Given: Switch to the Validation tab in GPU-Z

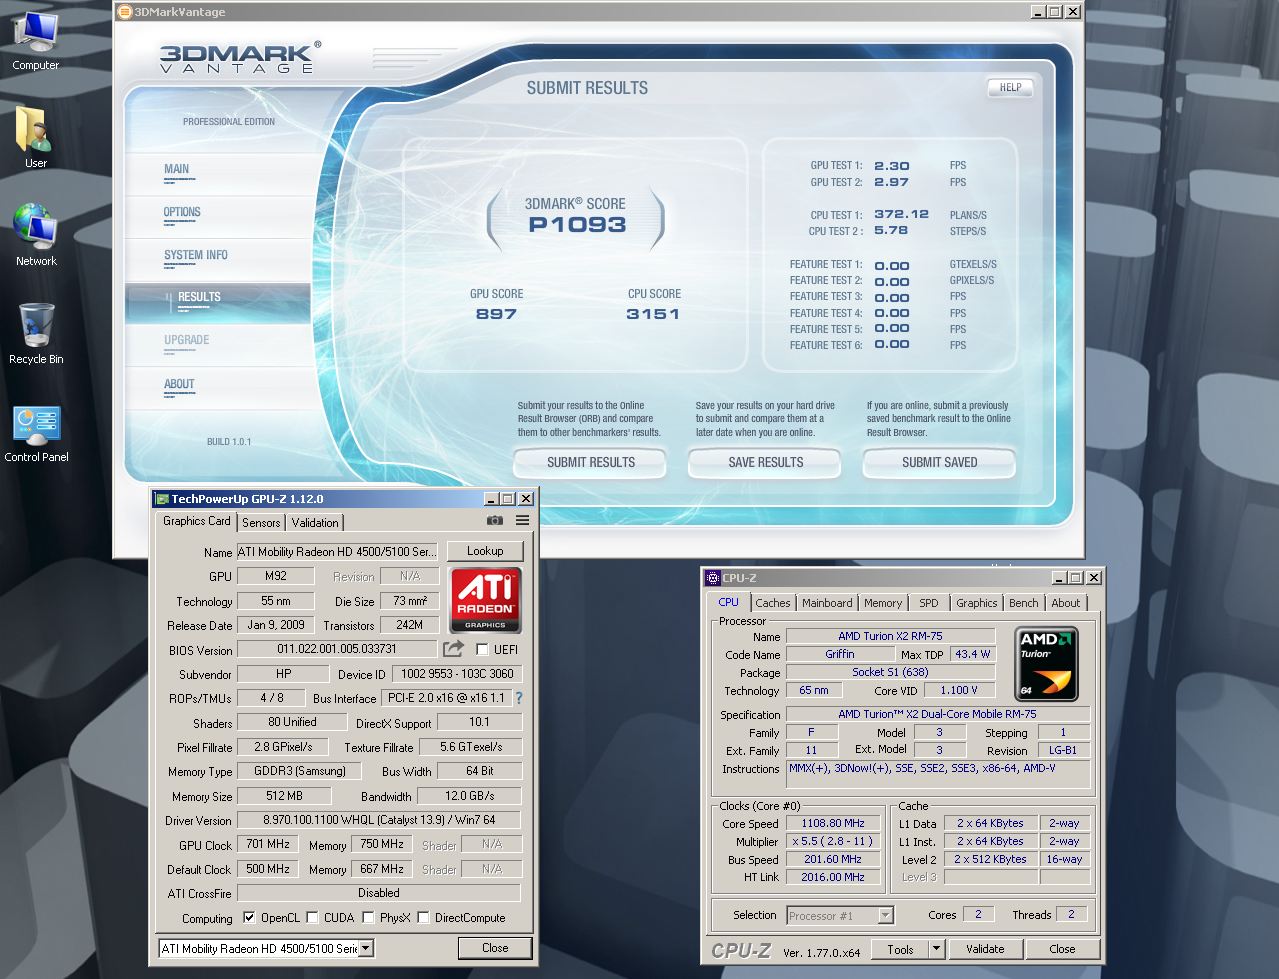Looking at the screenshot, I should [x=315, y=523].
